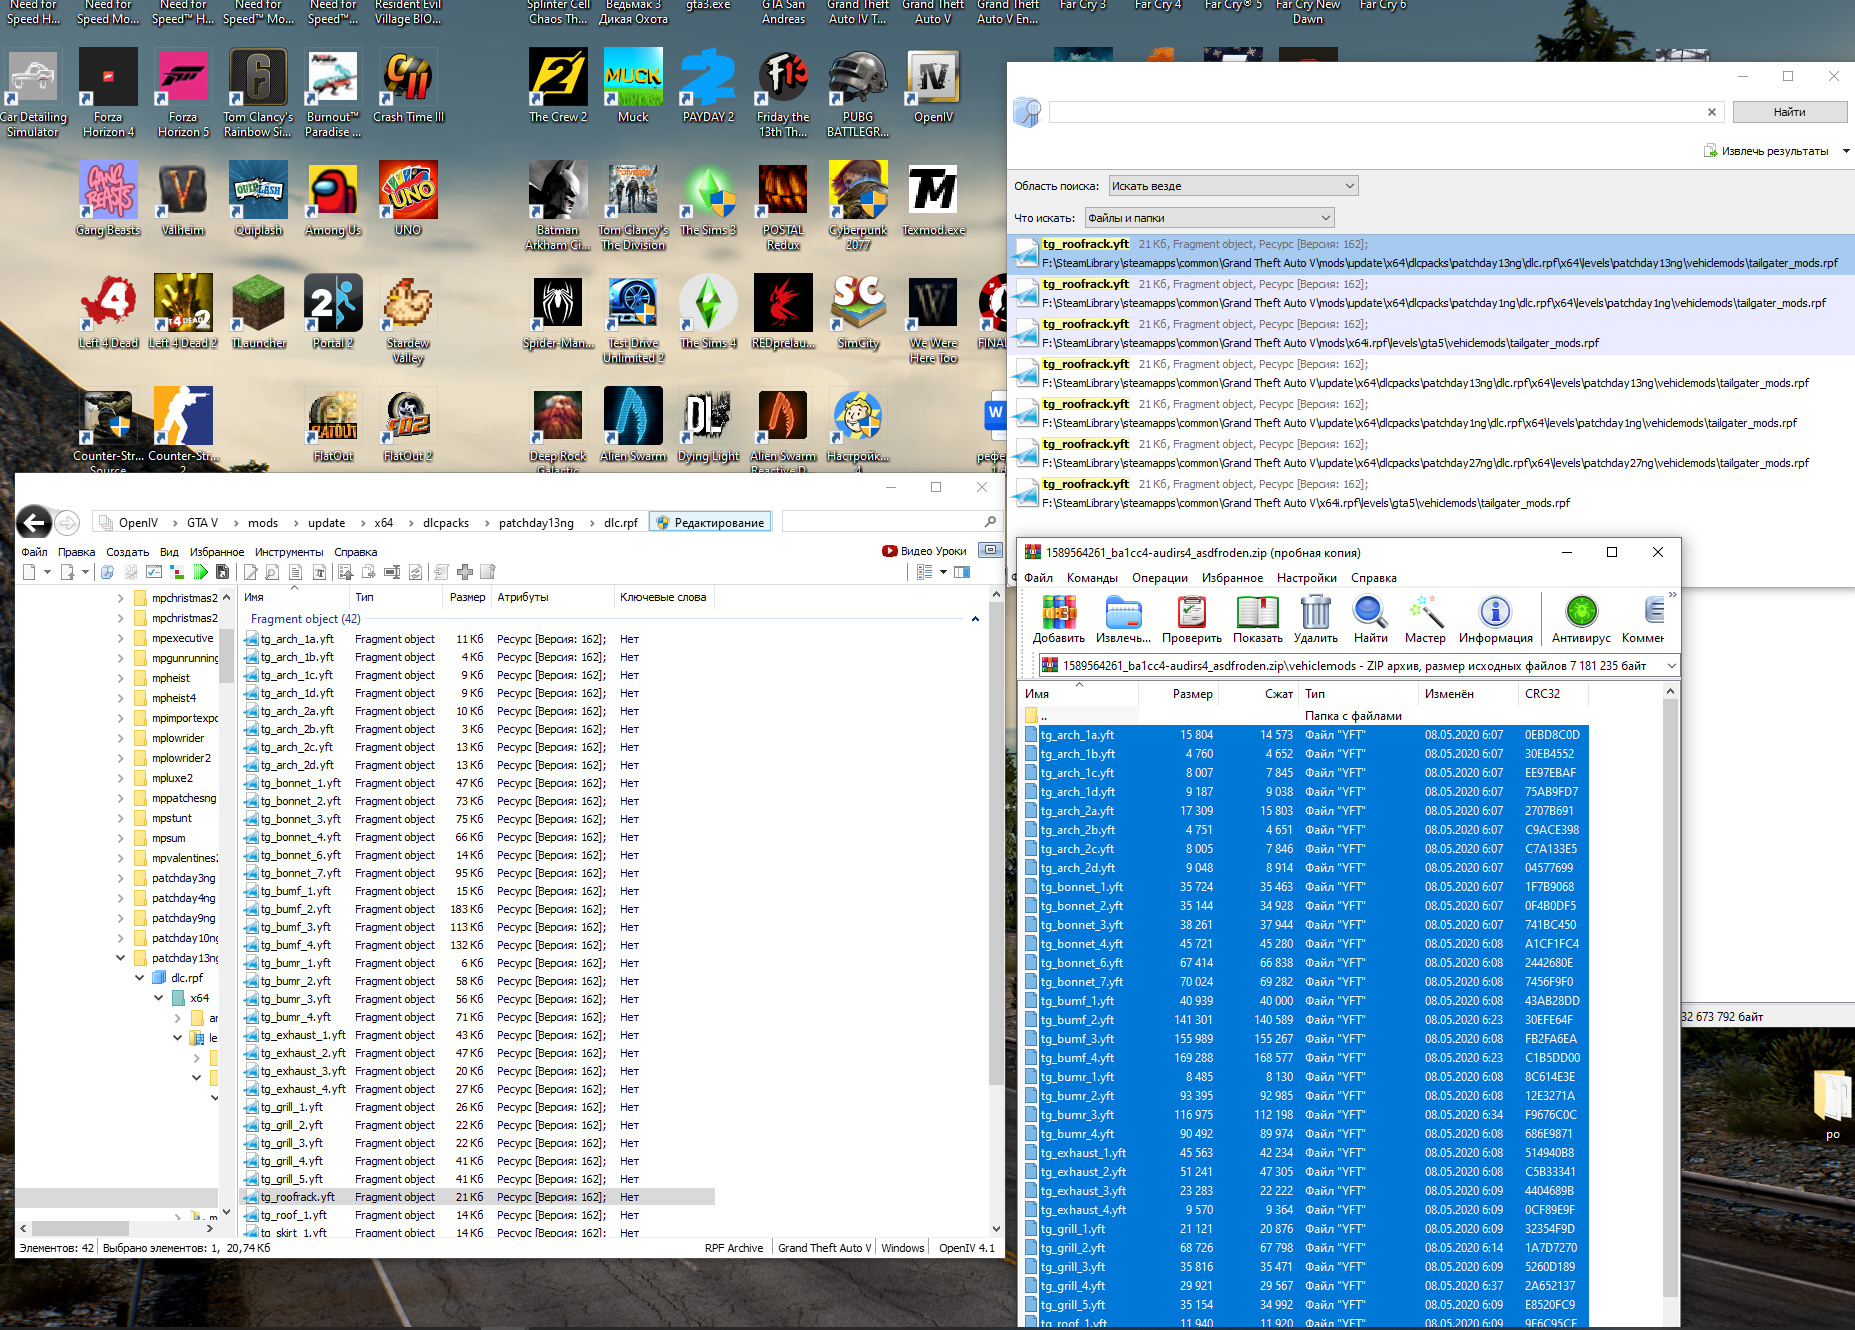Open the OpenIV desktop shortcut
The image size is (1855, 1330).
tap(933, 85)
